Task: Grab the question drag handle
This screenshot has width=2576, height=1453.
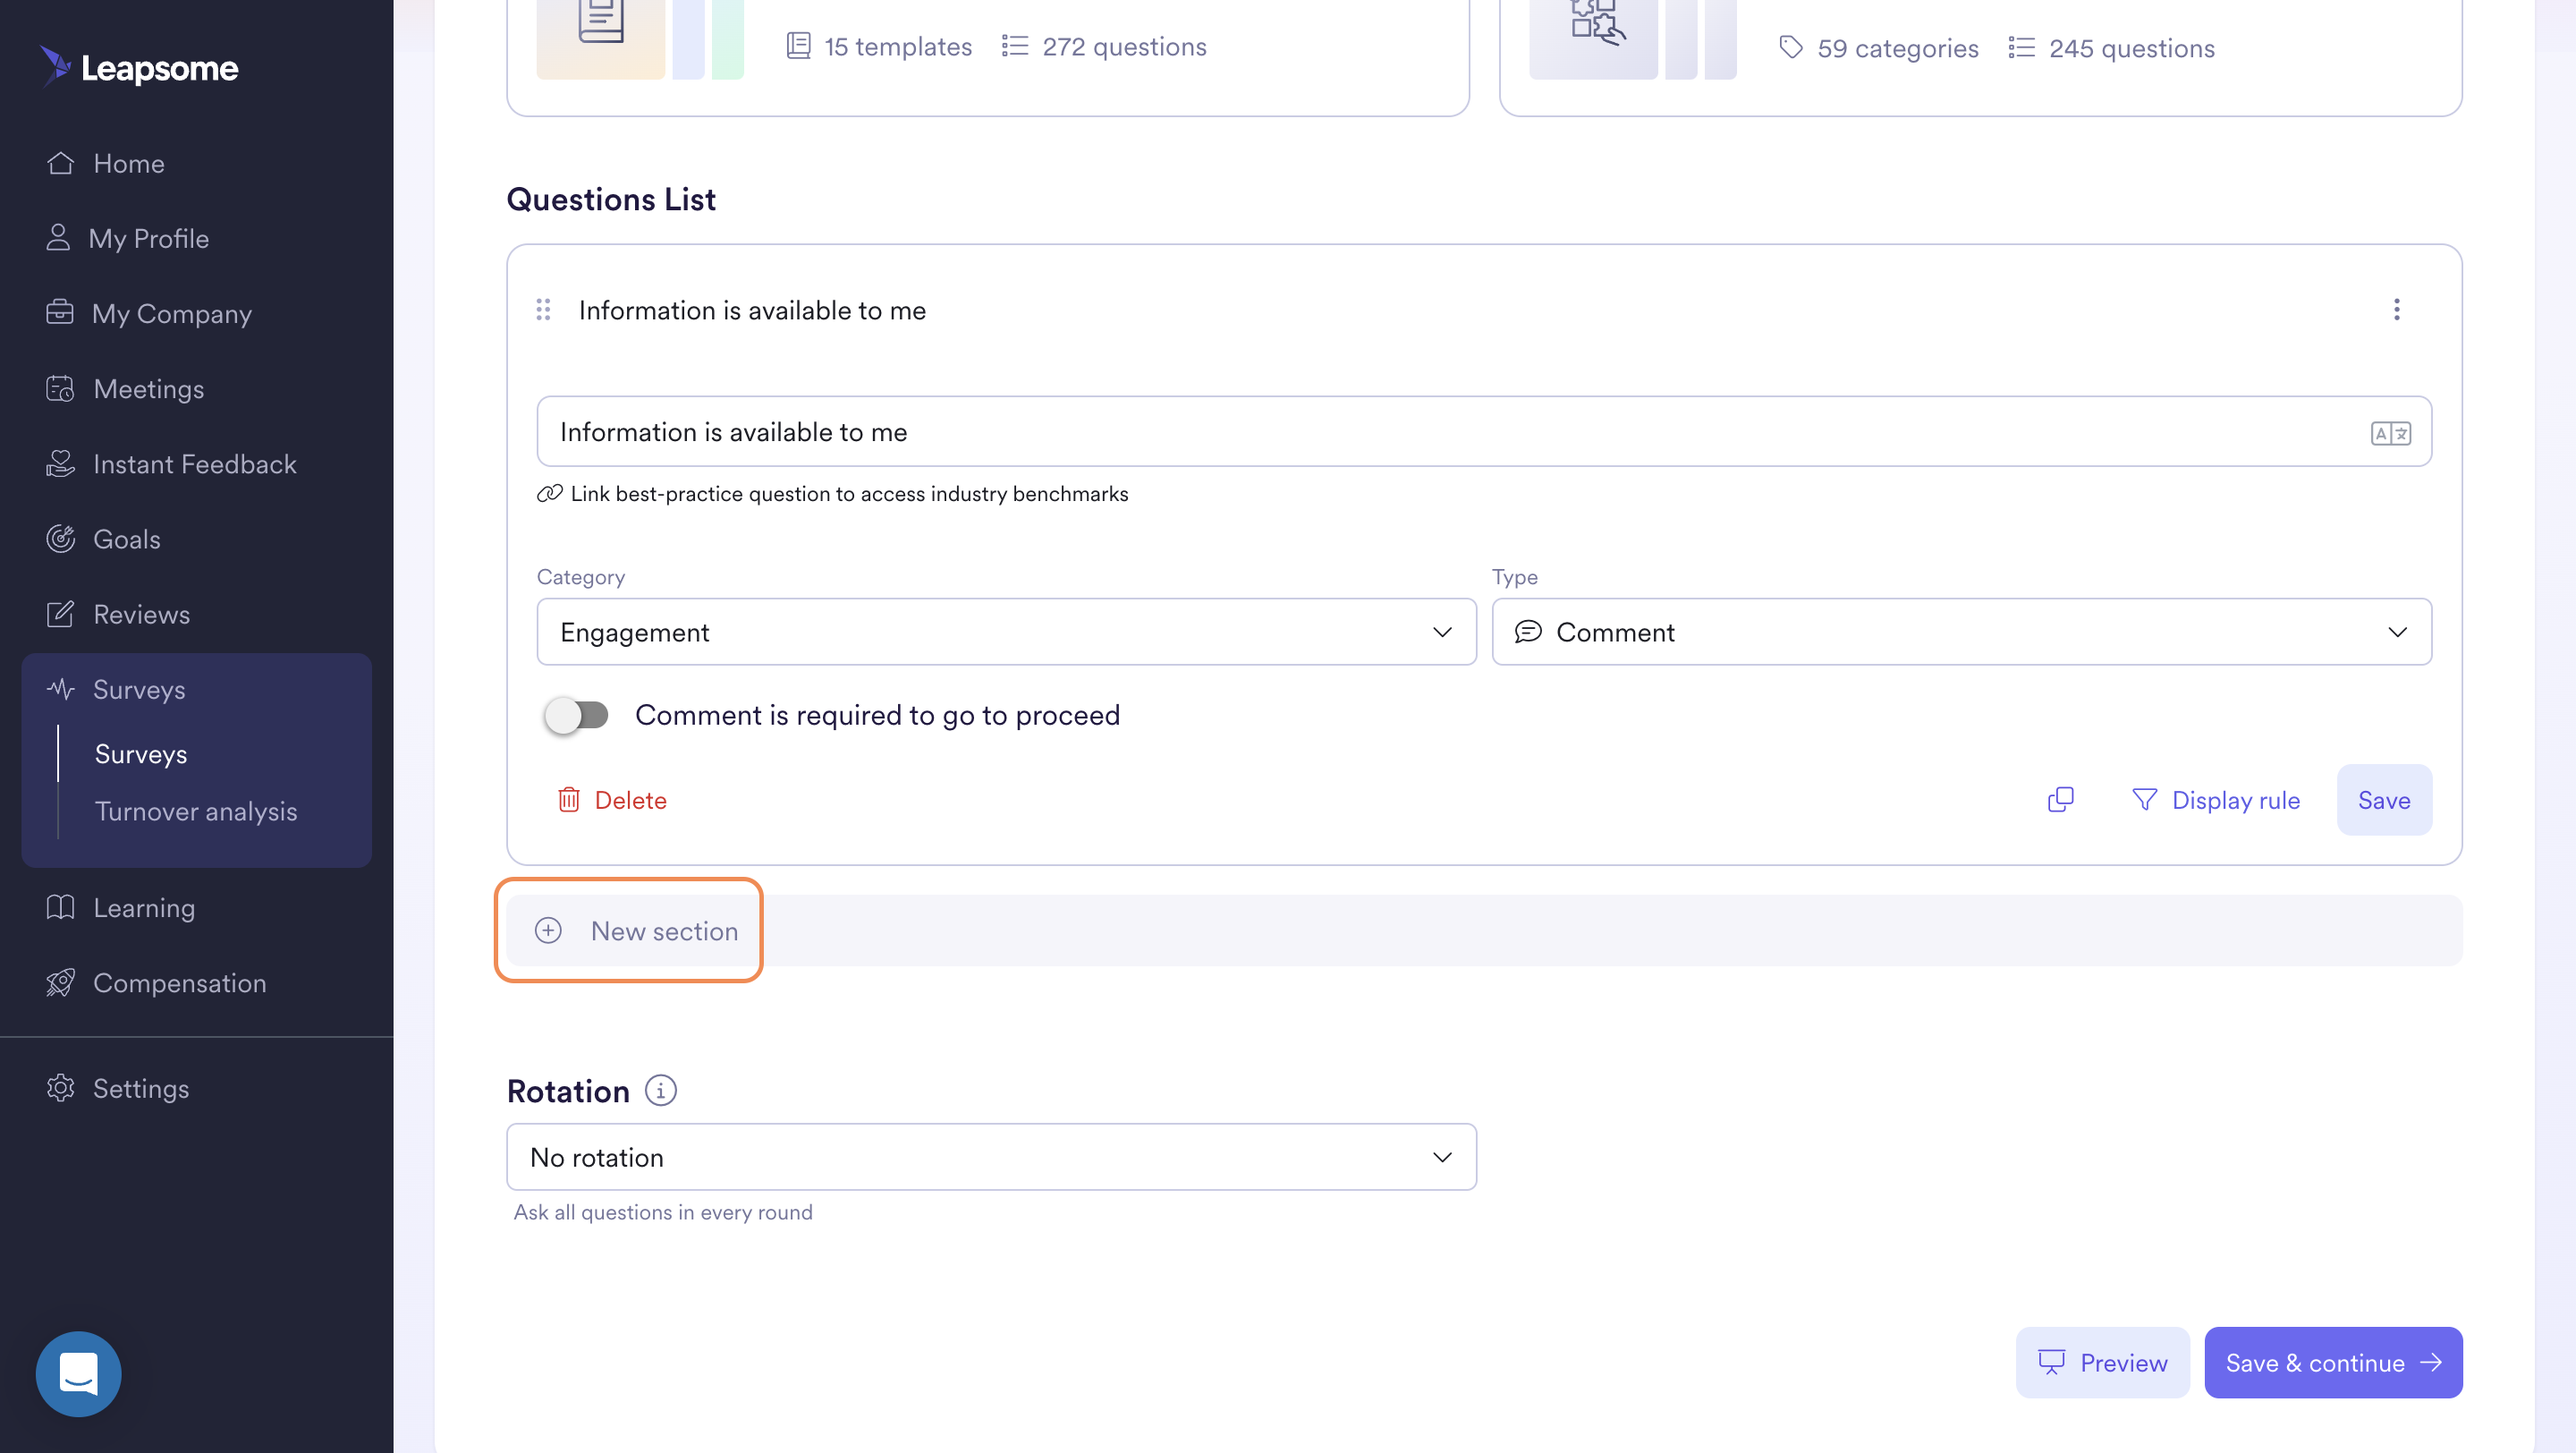Action: point(543,310)
